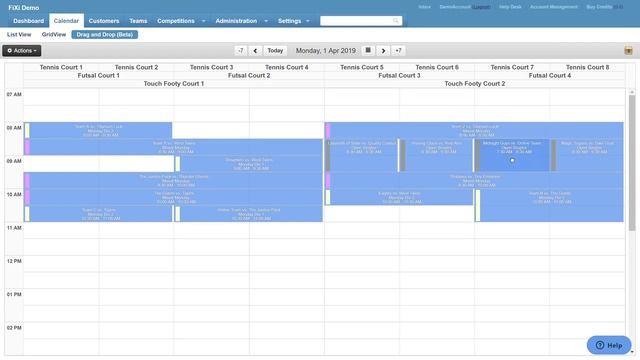Select the 8:30 AM event on Tennis Court 6
Image resolution: width=640 pixels, height=360 pixels.
(437, 156)
